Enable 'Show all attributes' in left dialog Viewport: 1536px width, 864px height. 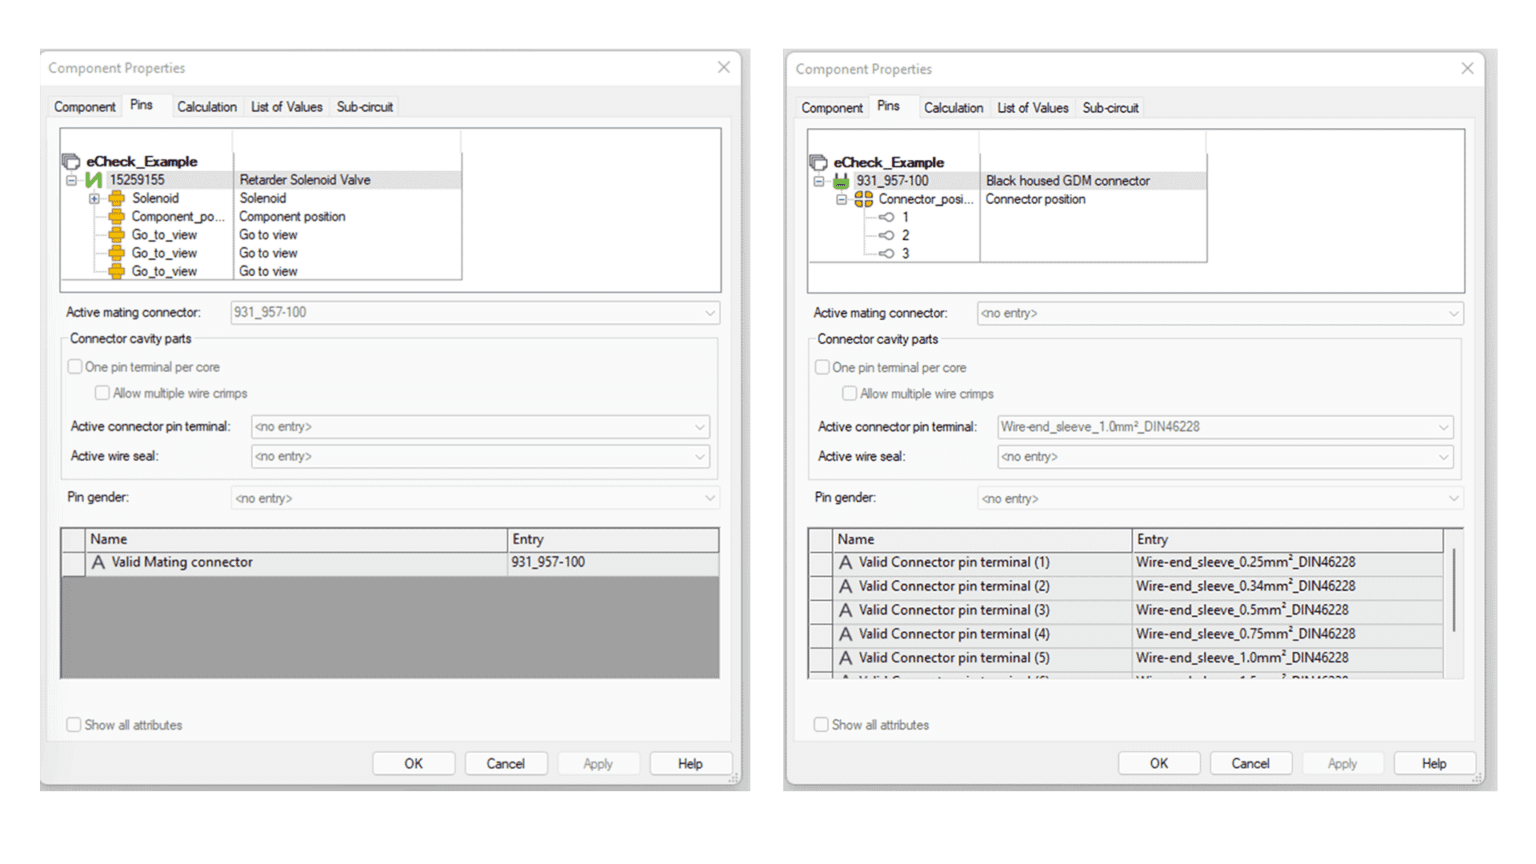tap(74, 725)
